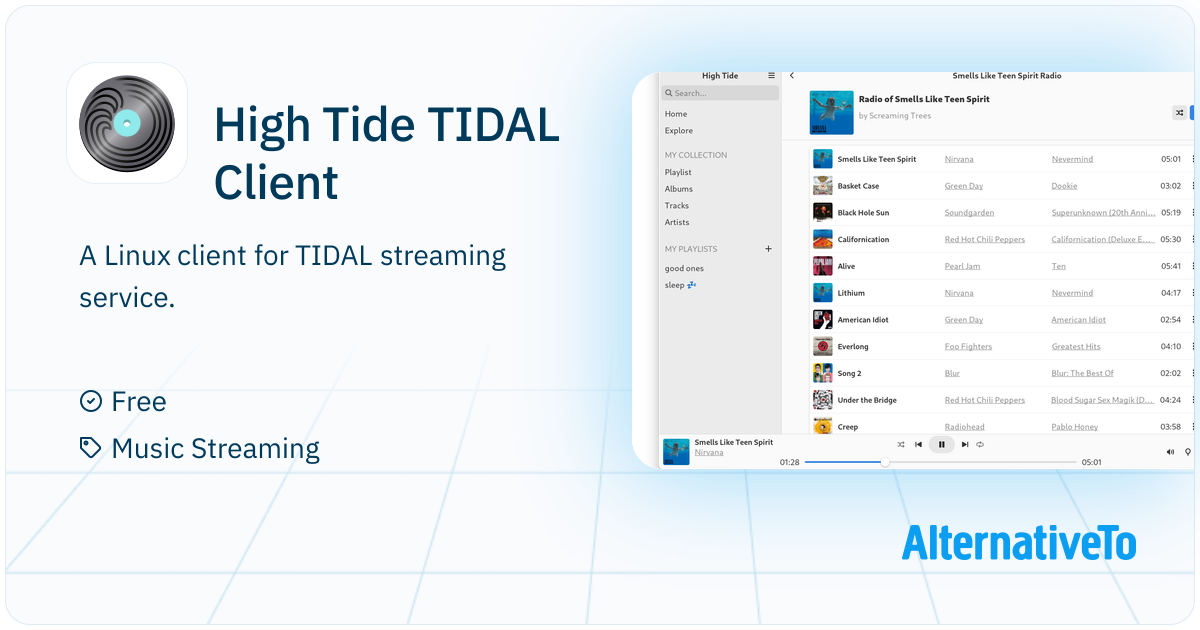The image size is (1200, 630).
Task: Toggle shuffle in the player bar
Action: pyautogui.click(x=901, y=444)
